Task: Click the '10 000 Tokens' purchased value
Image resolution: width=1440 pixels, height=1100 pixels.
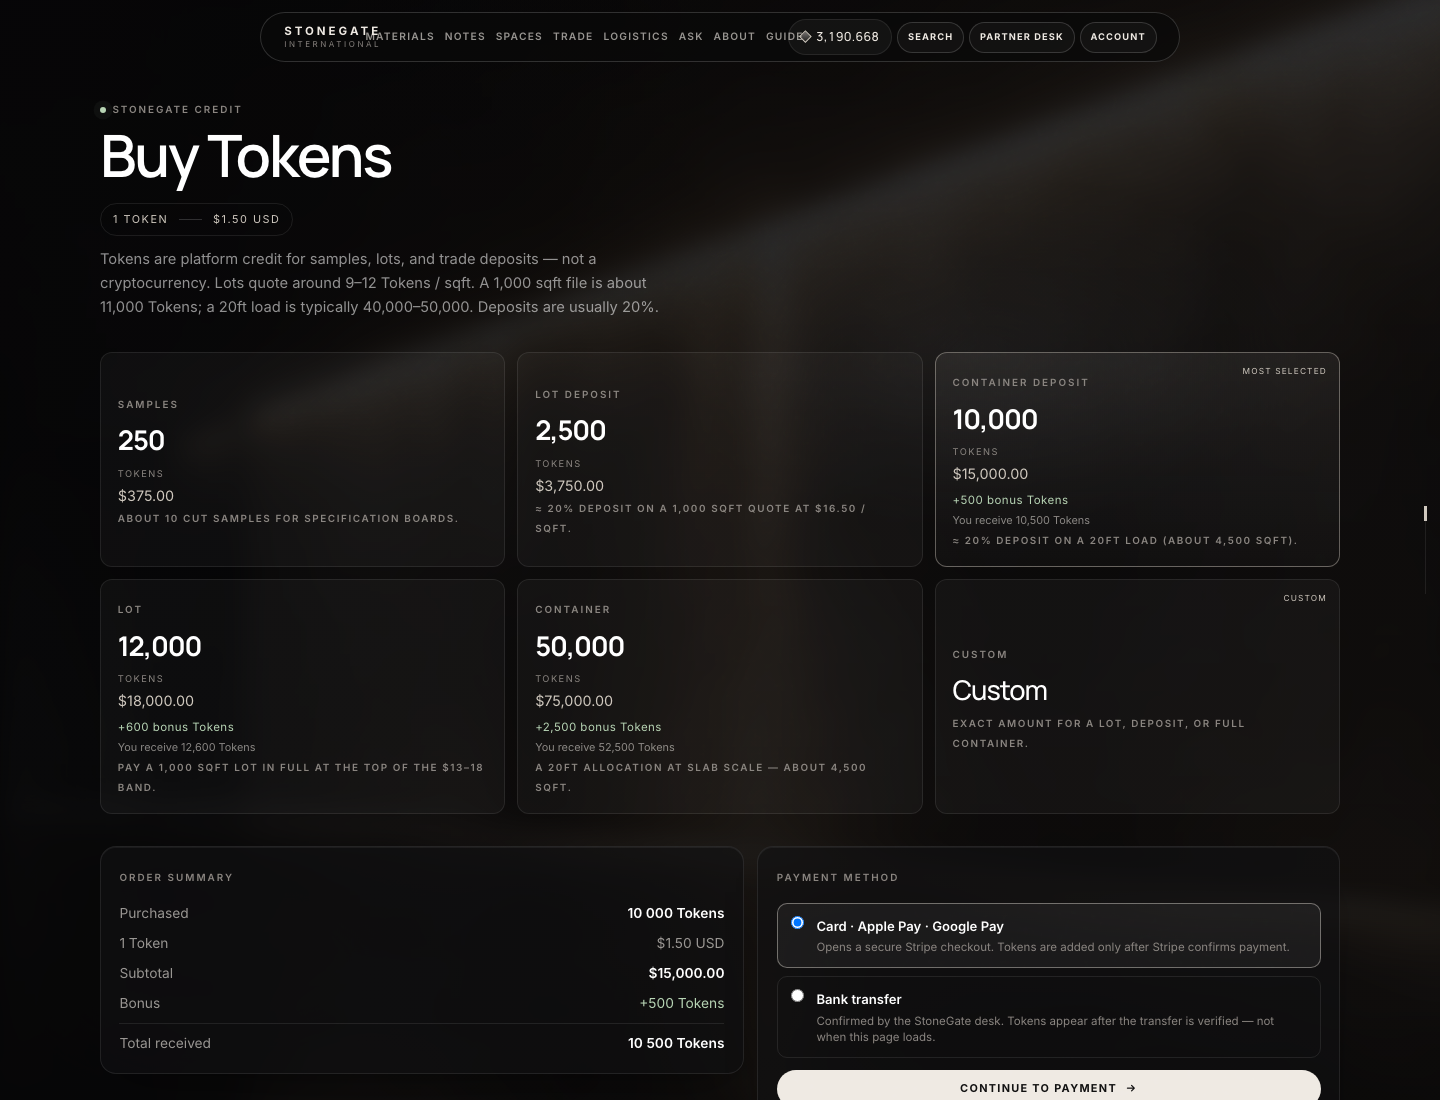Action: pyautogui.click(x=676, y=913)
